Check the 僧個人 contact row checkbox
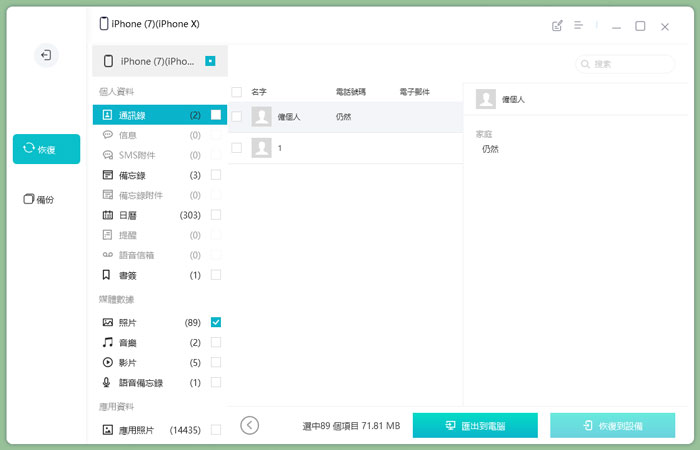Screen dimensions: 700x450 [x=237, y=117]
